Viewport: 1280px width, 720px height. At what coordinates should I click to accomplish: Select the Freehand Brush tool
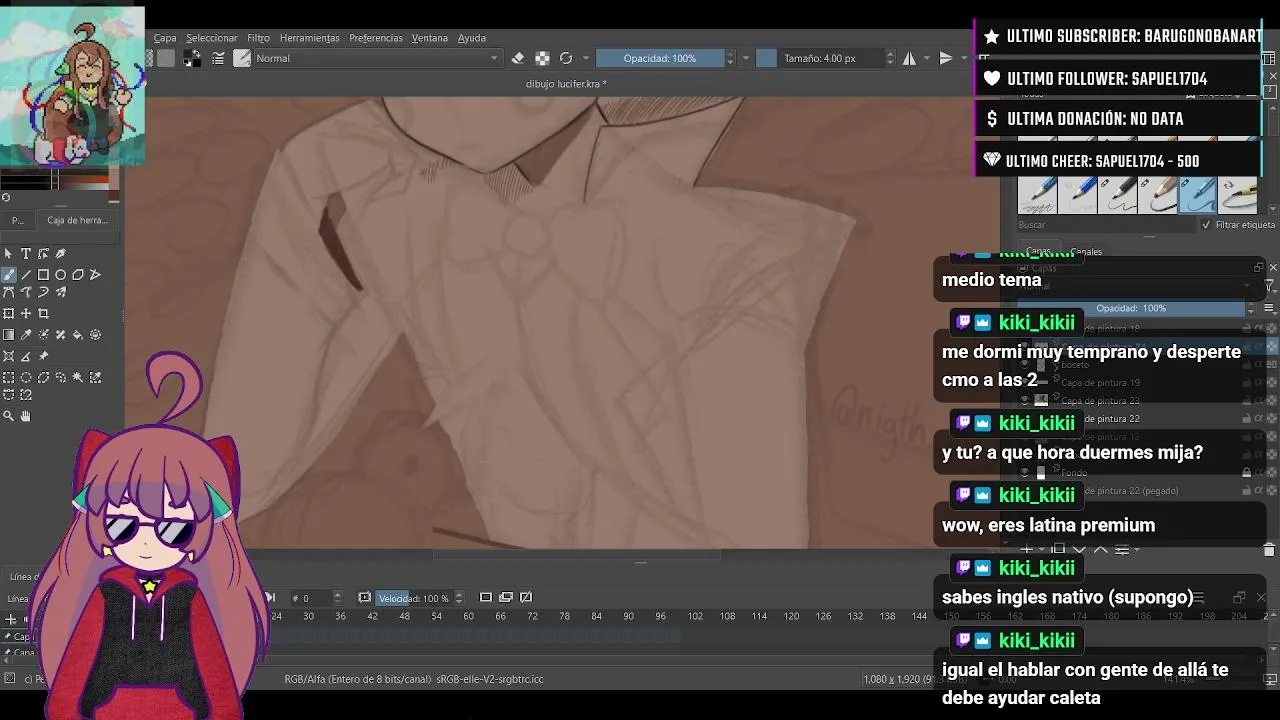[9, 275]
